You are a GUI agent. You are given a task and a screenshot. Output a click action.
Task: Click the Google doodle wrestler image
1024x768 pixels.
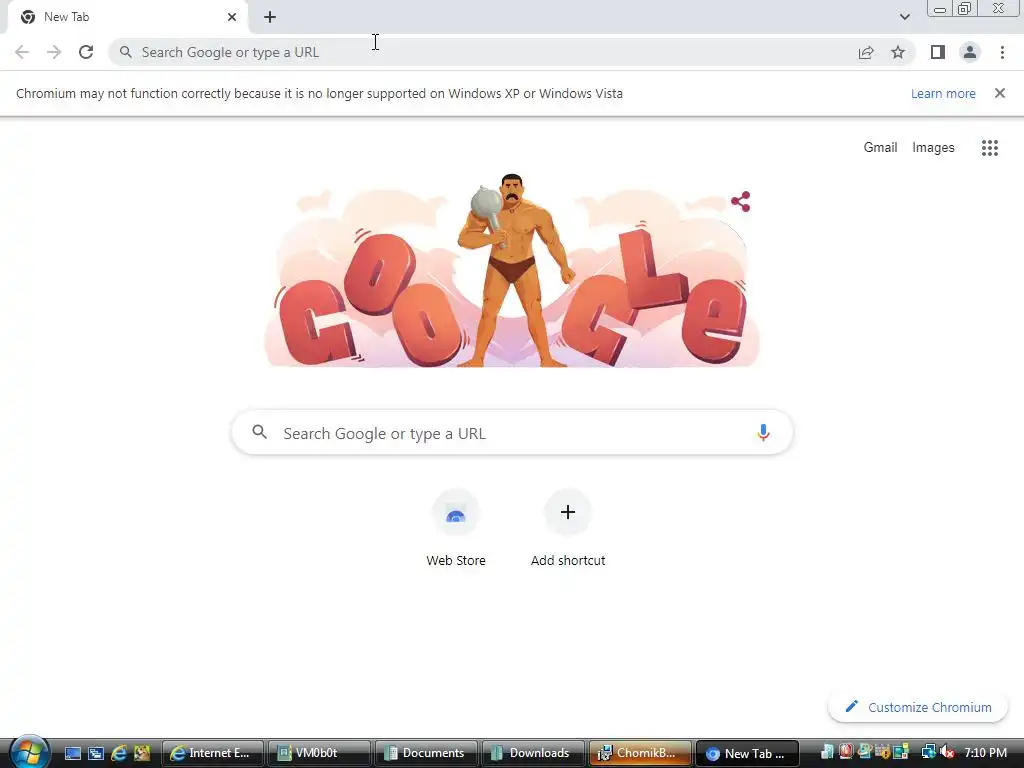tap(512, 270)
